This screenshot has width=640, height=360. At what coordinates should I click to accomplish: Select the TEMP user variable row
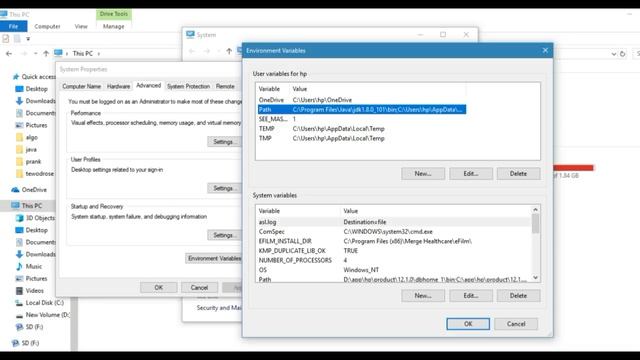point(362,129)
